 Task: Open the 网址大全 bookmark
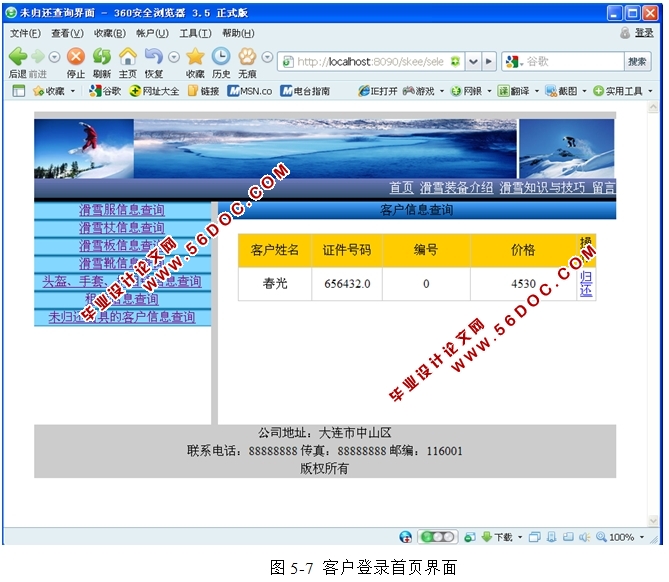click(154, 91)
